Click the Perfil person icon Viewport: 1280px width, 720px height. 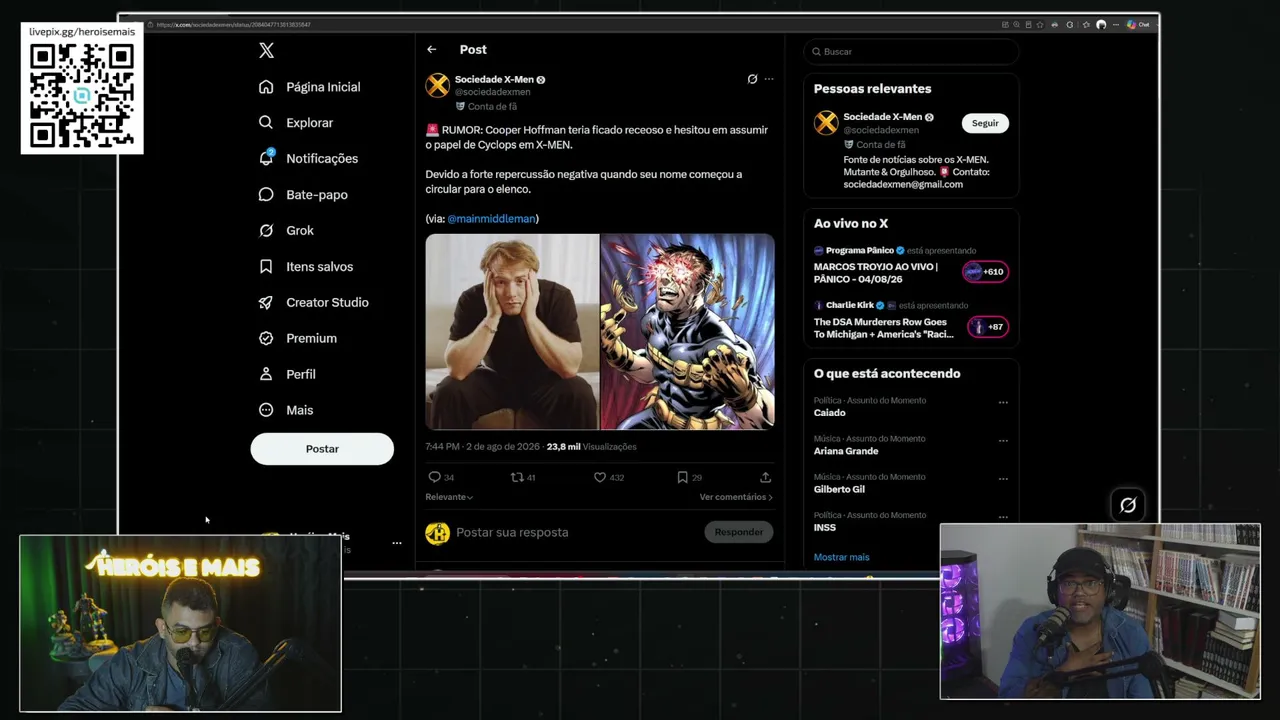266,375
